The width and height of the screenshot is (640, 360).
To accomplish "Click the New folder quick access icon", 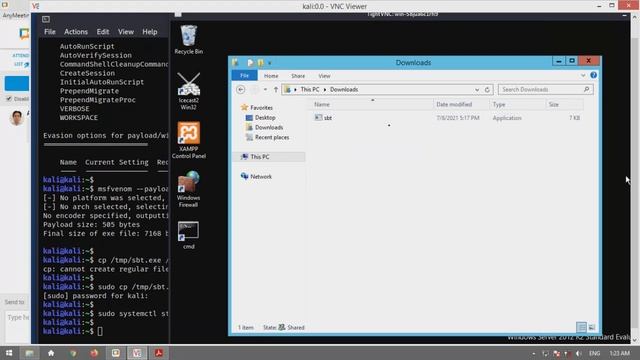I will pos(260,62).
